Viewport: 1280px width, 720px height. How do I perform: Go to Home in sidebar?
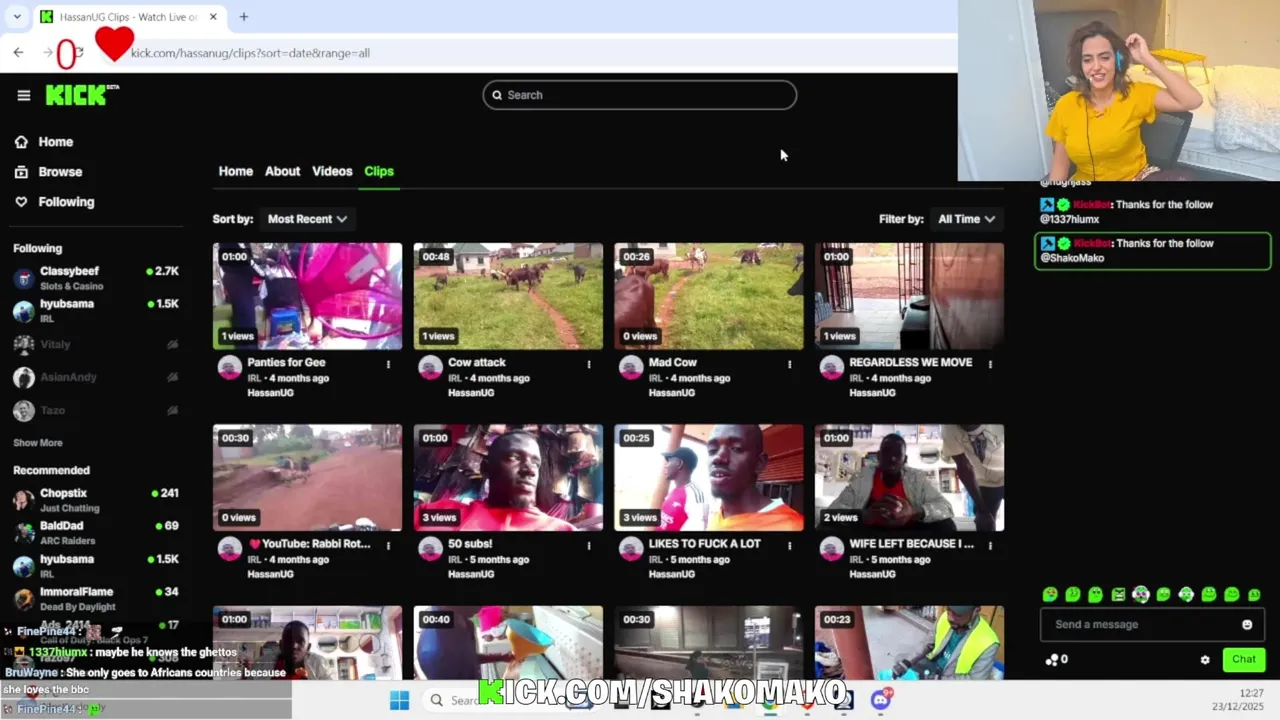pyautogui.click(x=44, y=142)
